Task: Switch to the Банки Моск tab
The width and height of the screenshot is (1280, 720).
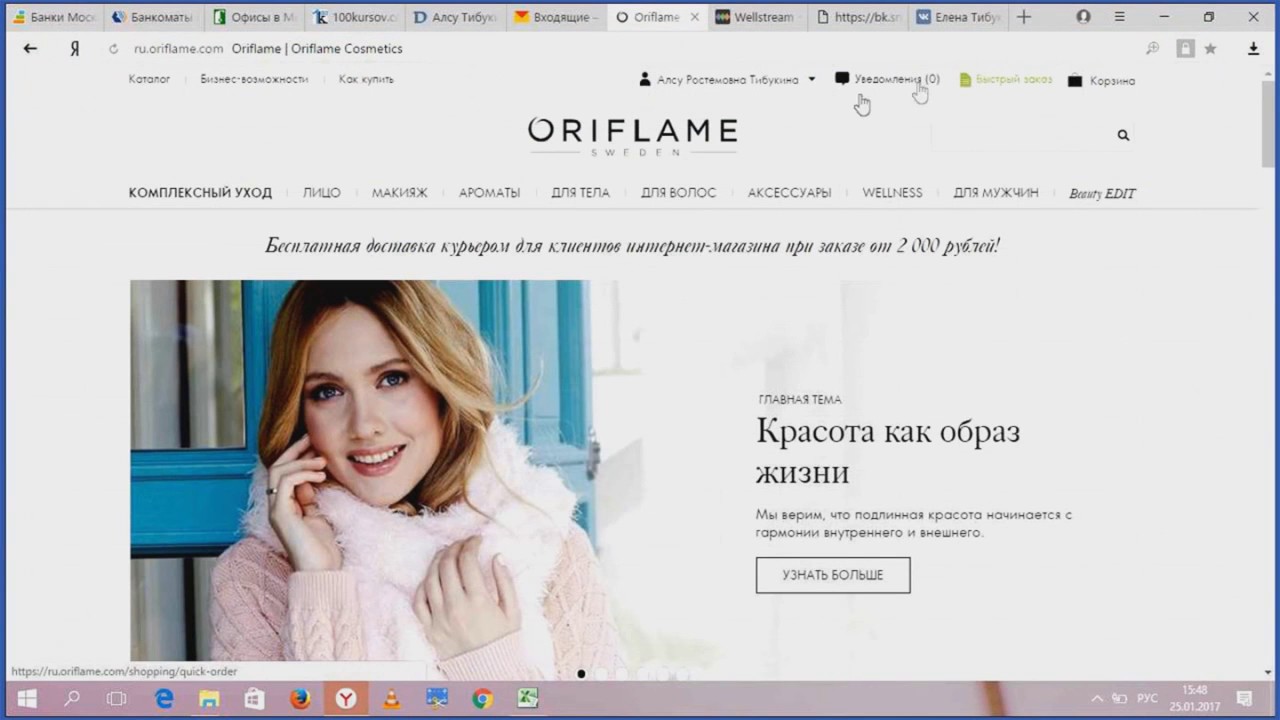Action: pos(53,17)
